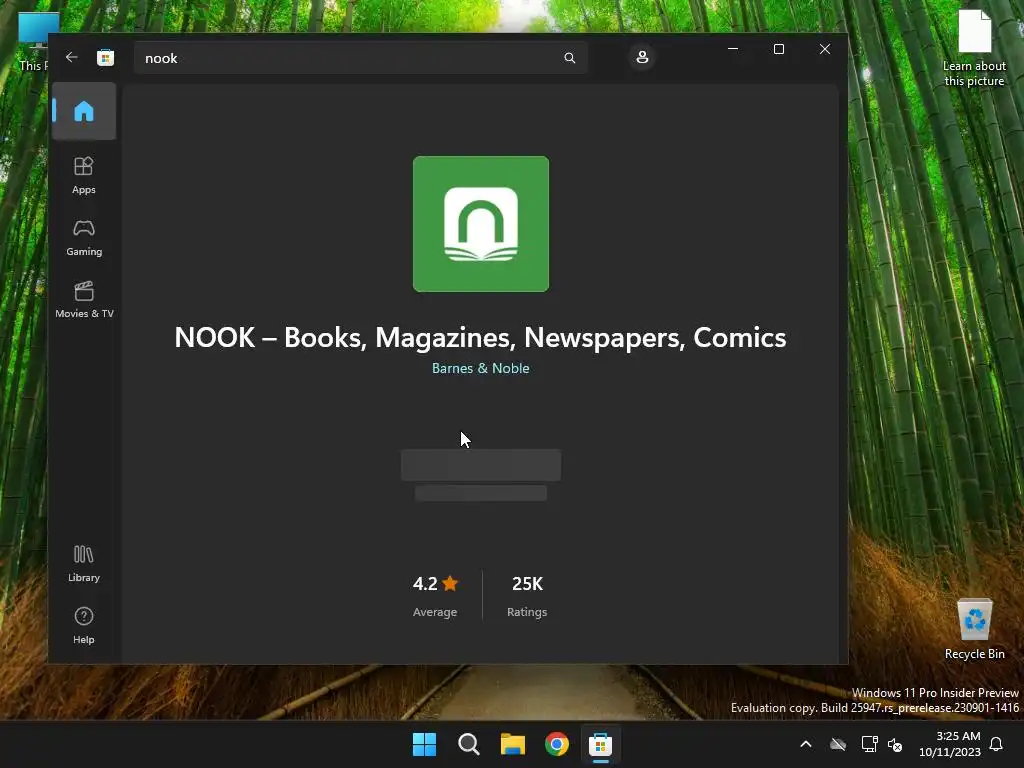Click the muted volume tray icon
The image size is (1024, 768).
click(895, 744)
